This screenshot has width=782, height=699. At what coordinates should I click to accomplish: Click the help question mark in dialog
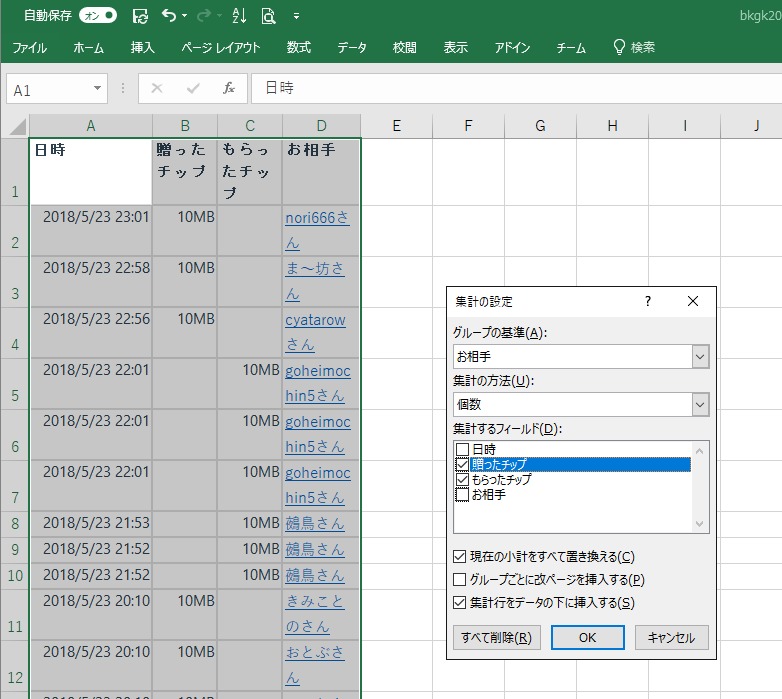(647, 301)
